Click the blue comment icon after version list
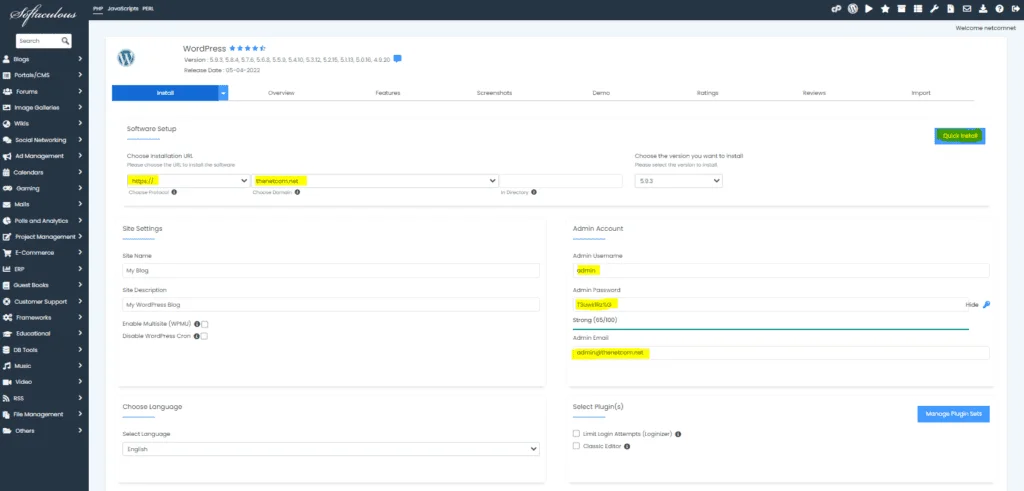Viewport: 1024px width, 491px height. pos(397,59)
